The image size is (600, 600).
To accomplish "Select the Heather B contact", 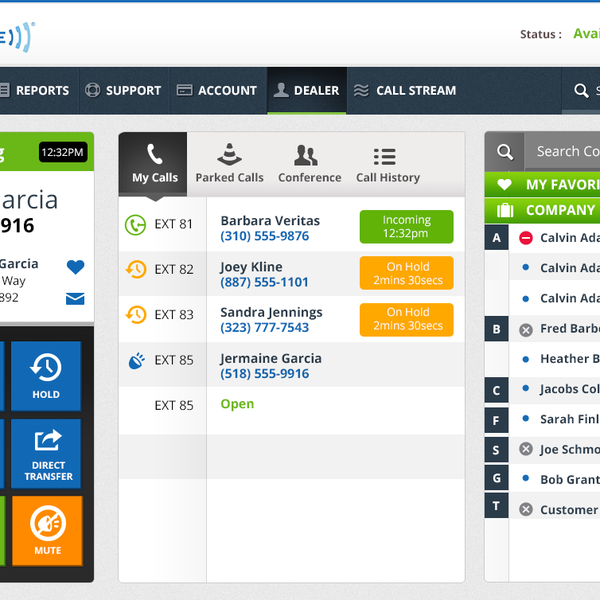I will click(x=570, y=359).
